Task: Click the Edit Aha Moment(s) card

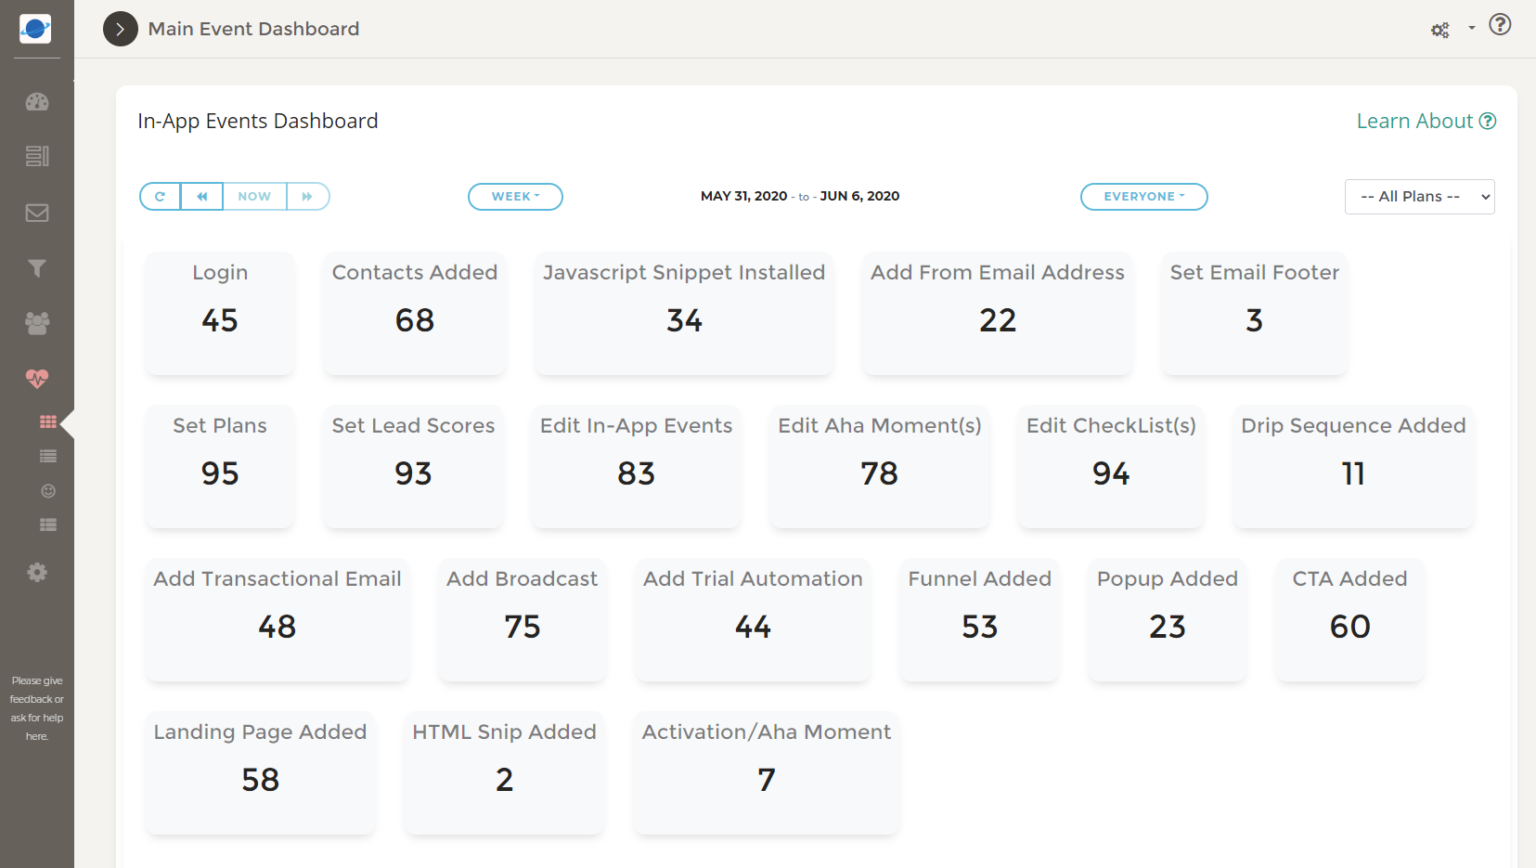Action: 879,466
